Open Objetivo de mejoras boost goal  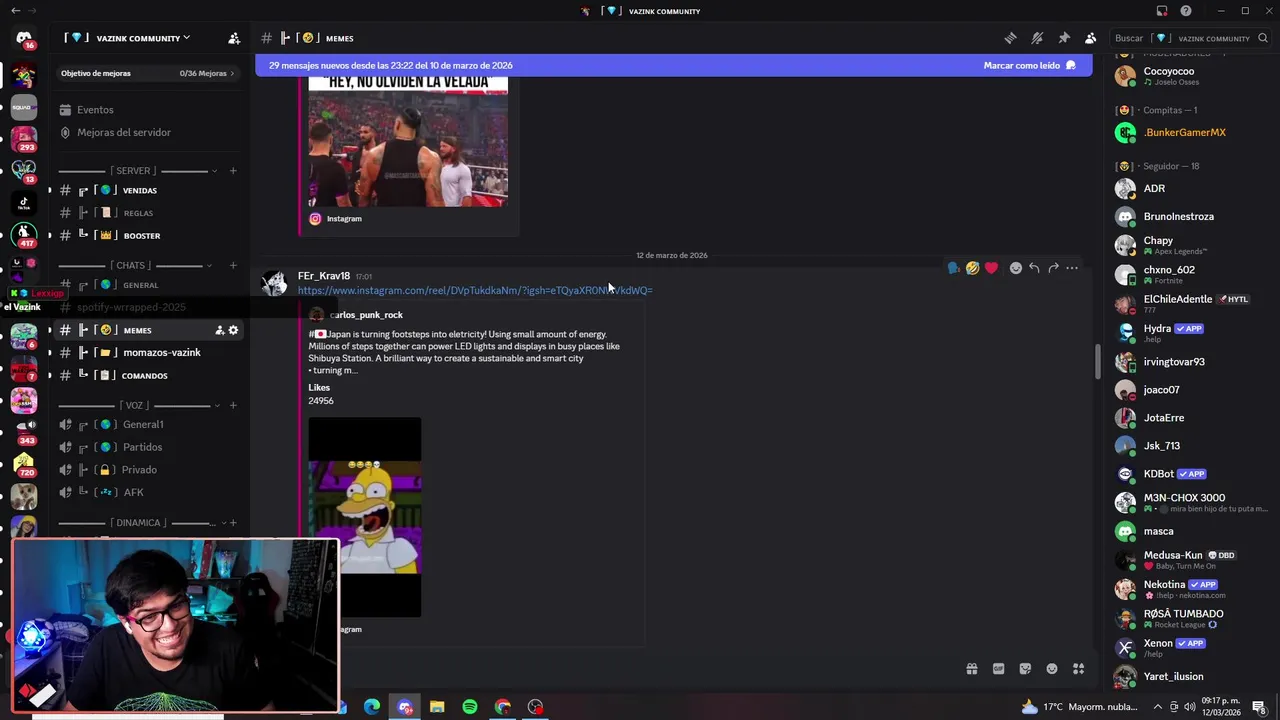tap(148, 73)
